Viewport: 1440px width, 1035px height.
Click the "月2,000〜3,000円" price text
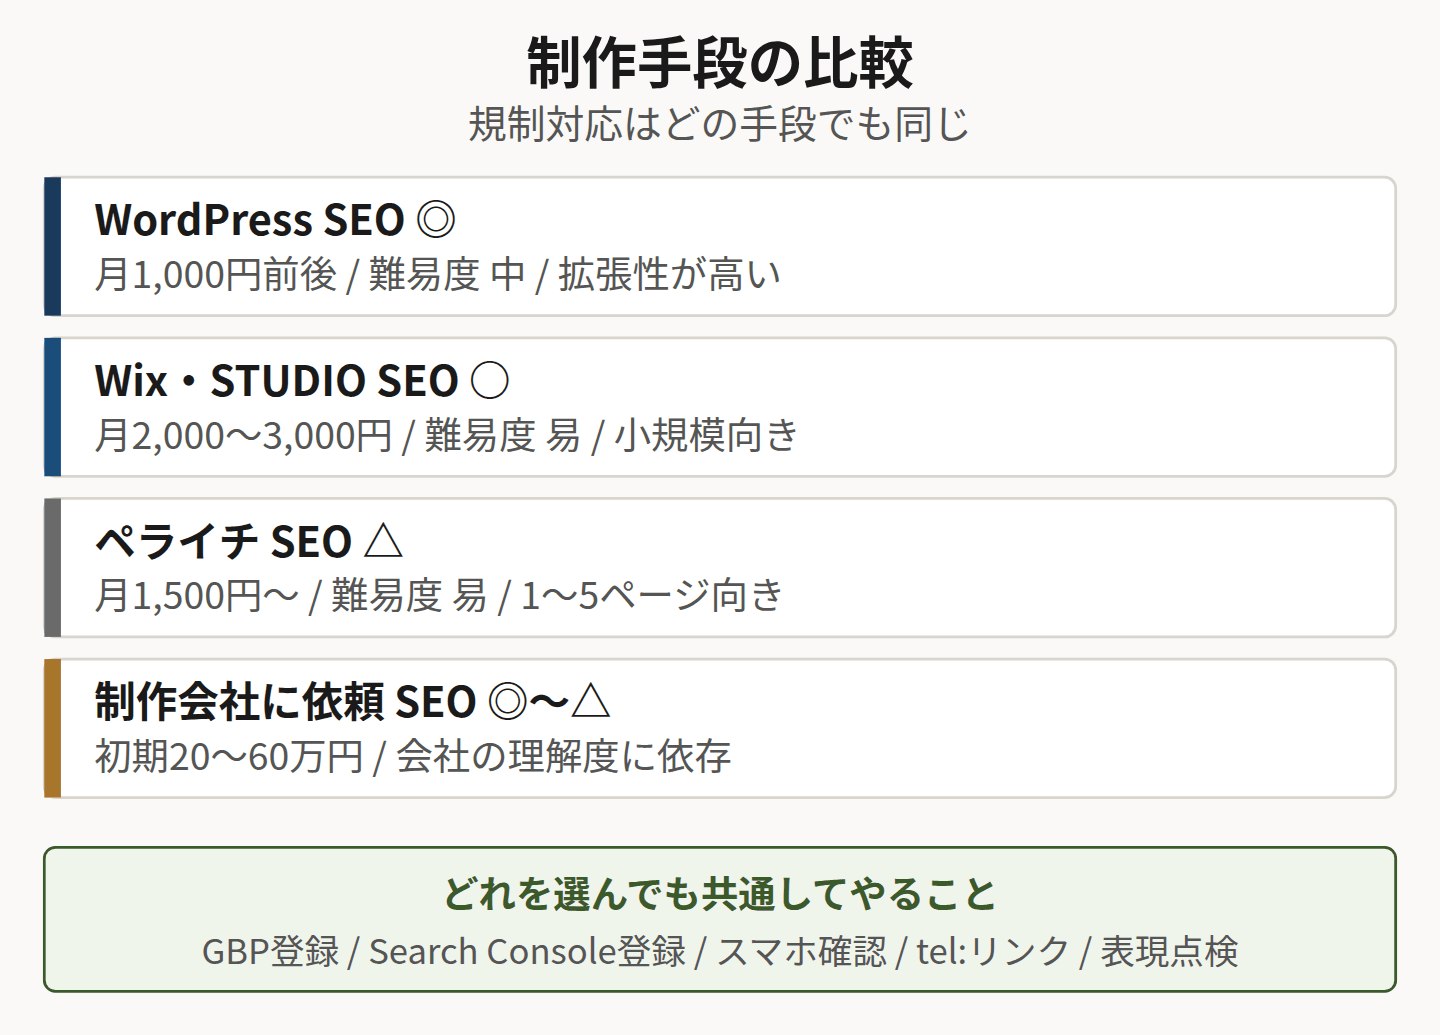click(243, 435)
